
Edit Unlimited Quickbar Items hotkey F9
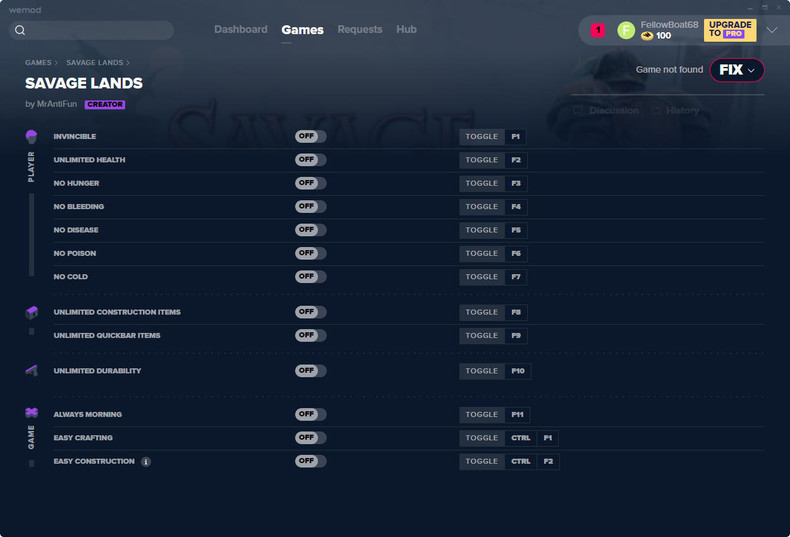pyautogui.click(x=516, y=335)
